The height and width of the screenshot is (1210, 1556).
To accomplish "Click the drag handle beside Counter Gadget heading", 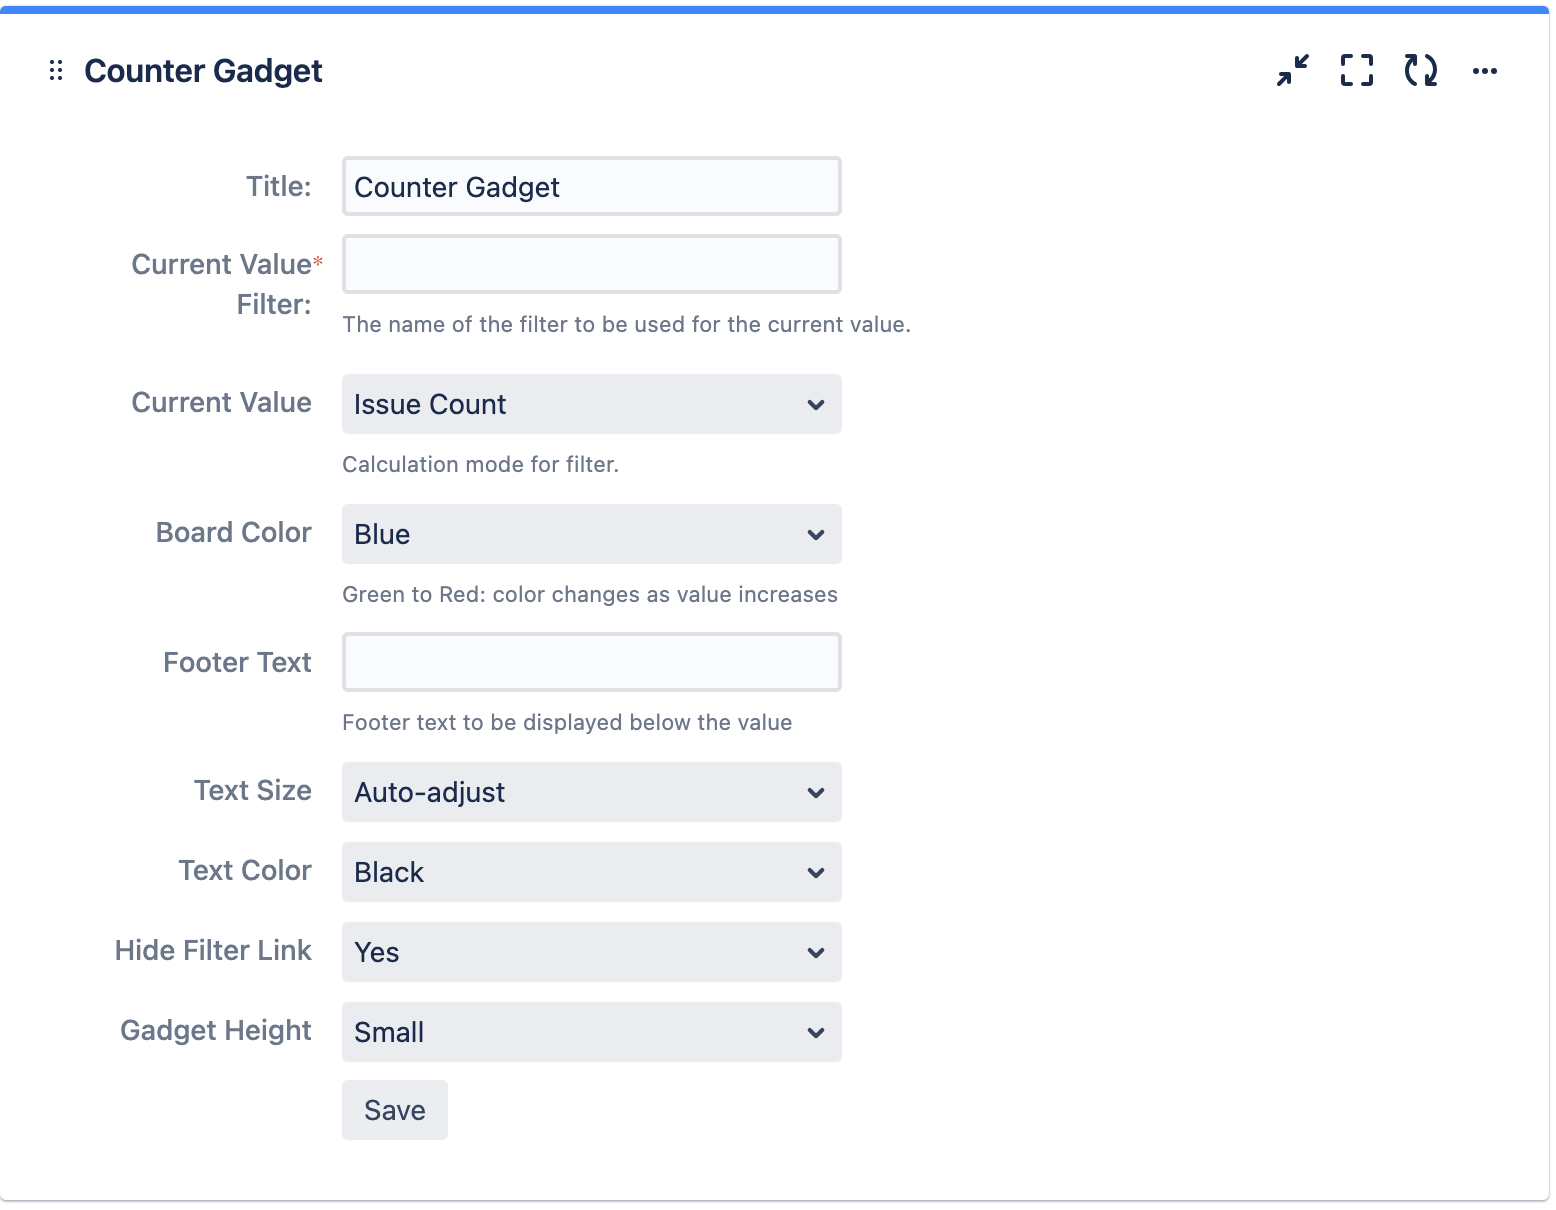I will coord(56,70).
